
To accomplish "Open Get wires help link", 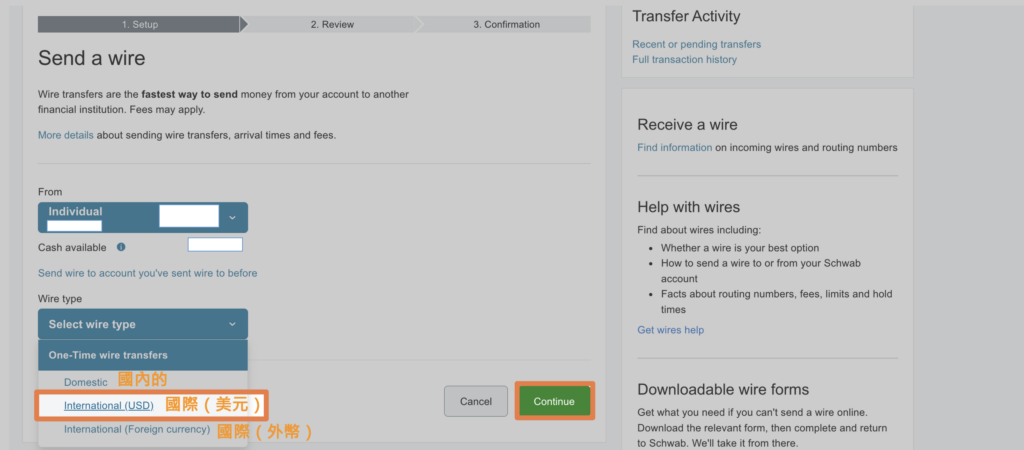I will [670, 330].
